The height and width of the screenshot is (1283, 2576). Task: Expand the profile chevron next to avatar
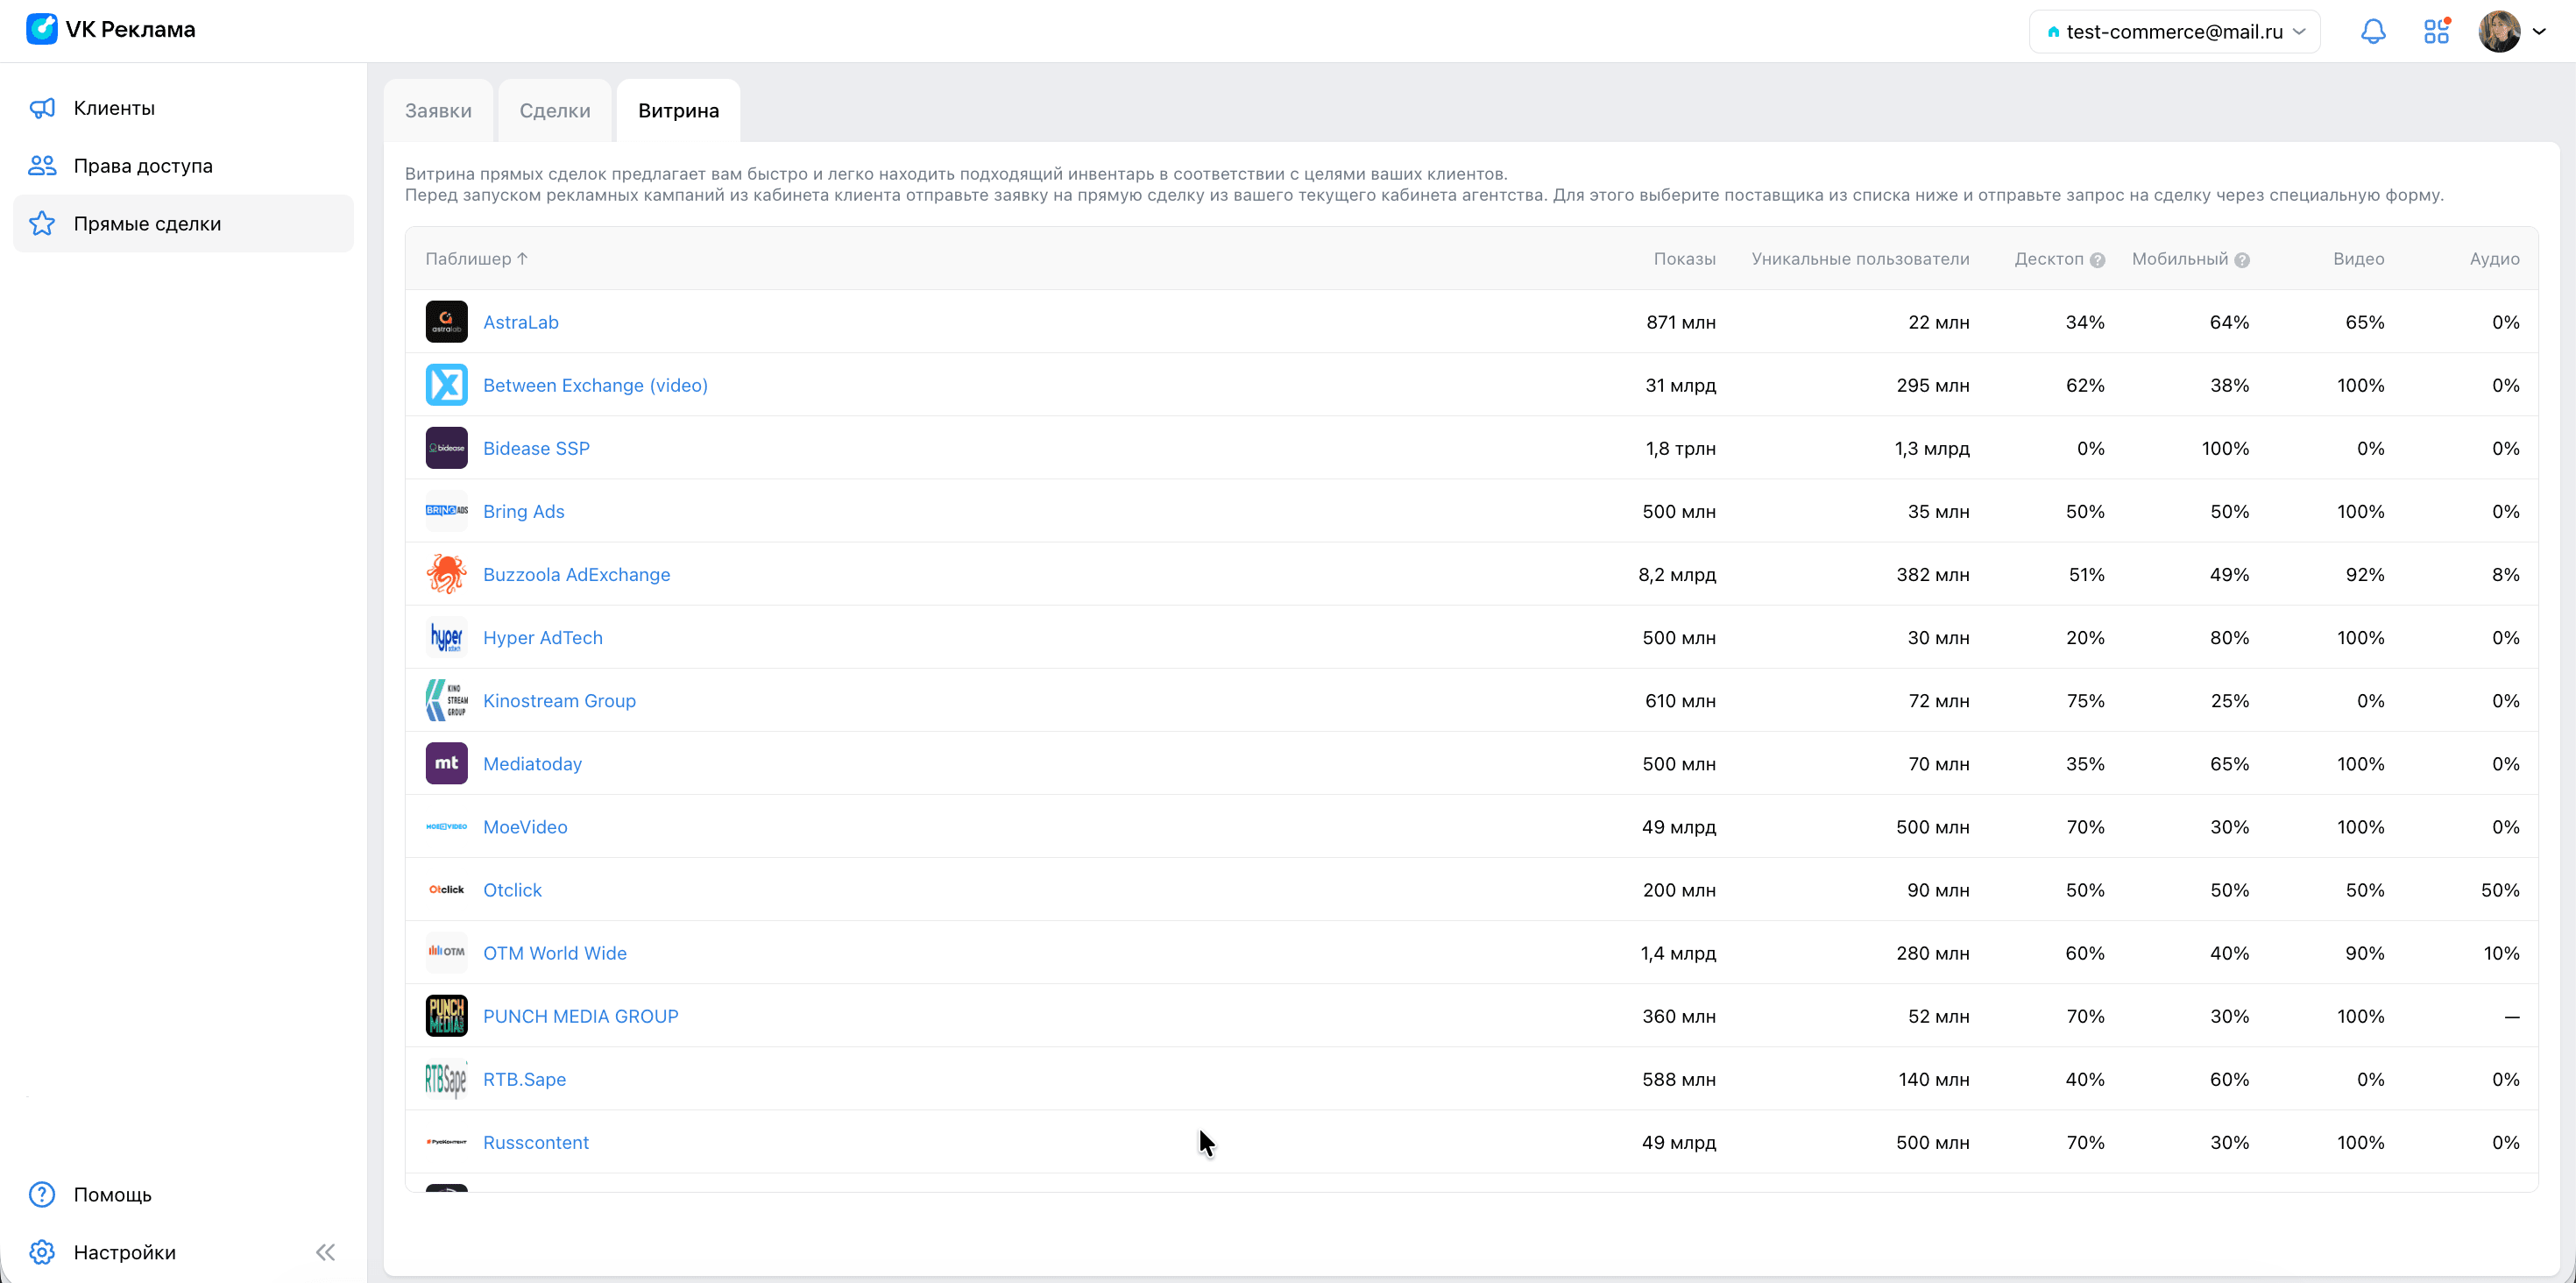pos(2540,32)
